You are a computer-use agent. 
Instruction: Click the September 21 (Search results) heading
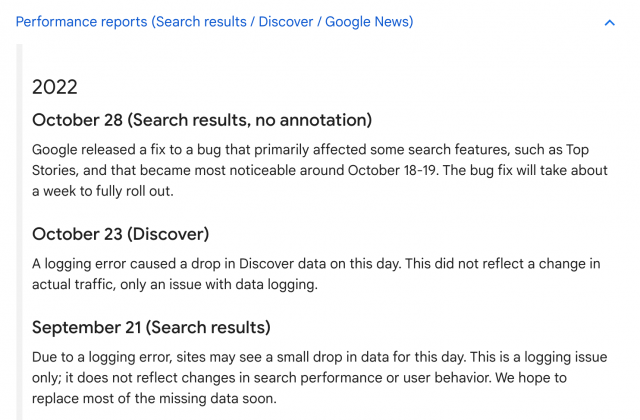(151, 327)
